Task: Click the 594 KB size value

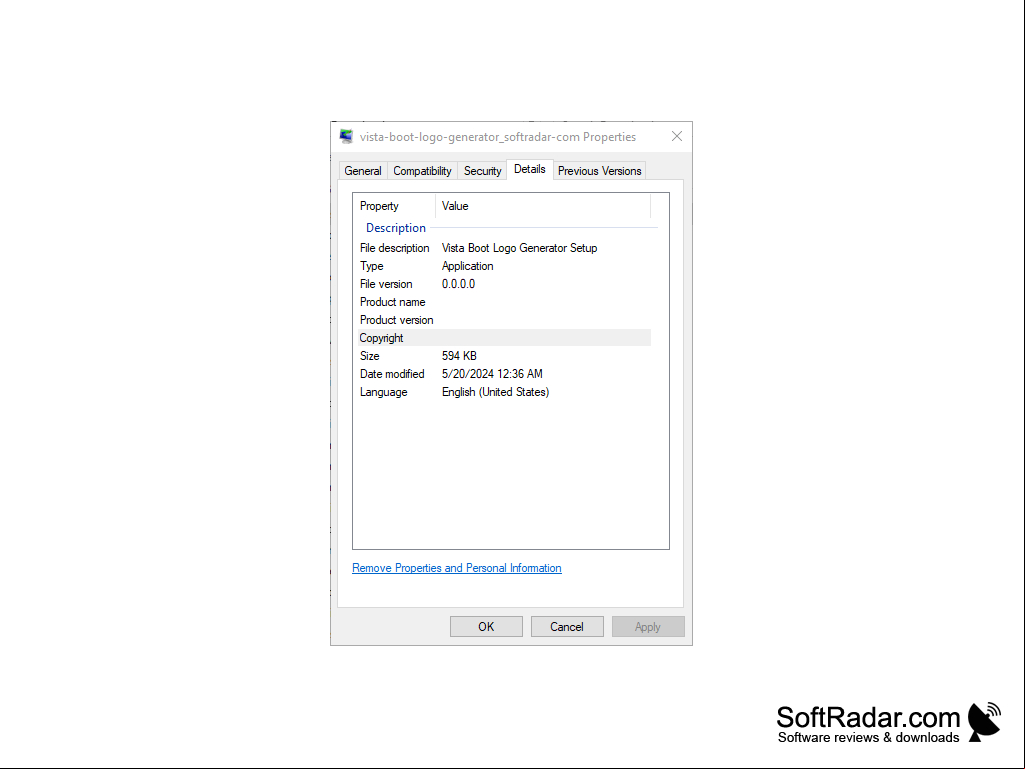Action: click(x=459, y=356)
